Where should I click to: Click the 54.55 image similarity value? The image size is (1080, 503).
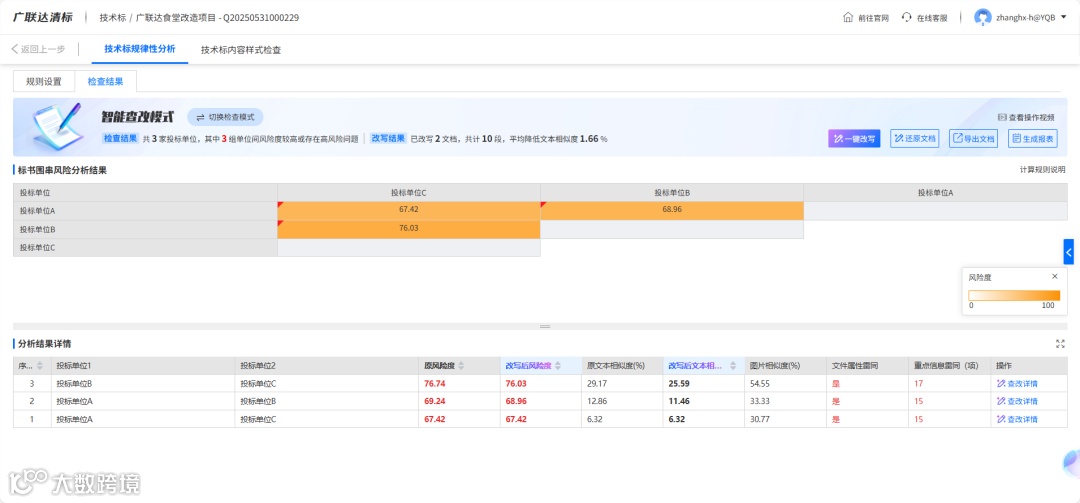(x=759, y=384)
